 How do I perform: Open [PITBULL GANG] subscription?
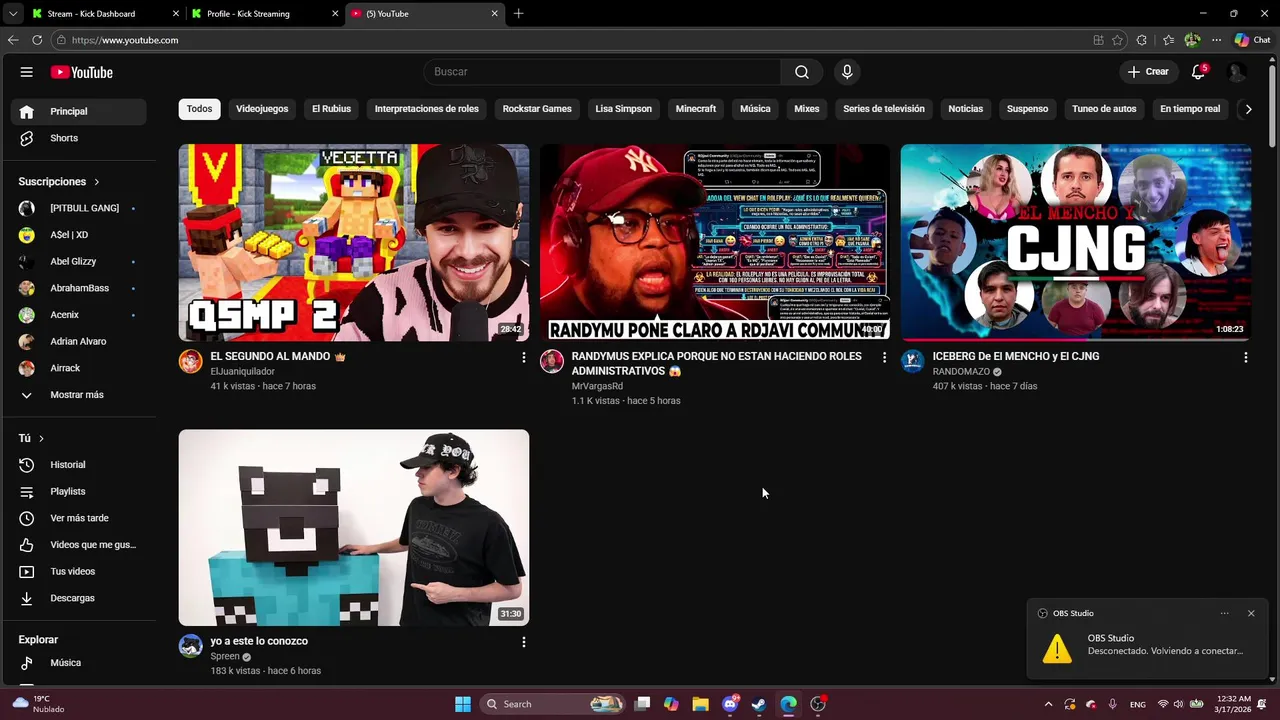point(79,208)
